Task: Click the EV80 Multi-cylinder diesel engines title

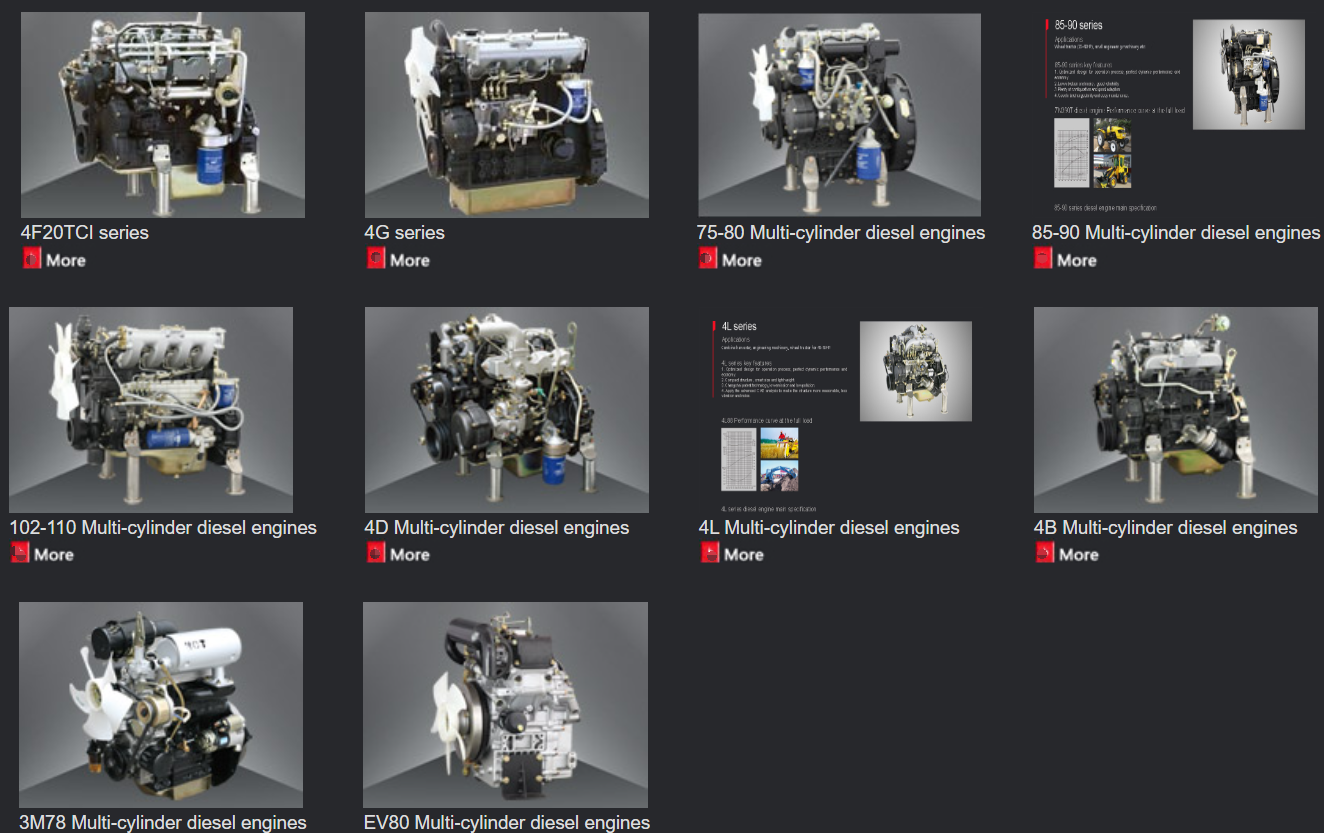Action: 507,823
